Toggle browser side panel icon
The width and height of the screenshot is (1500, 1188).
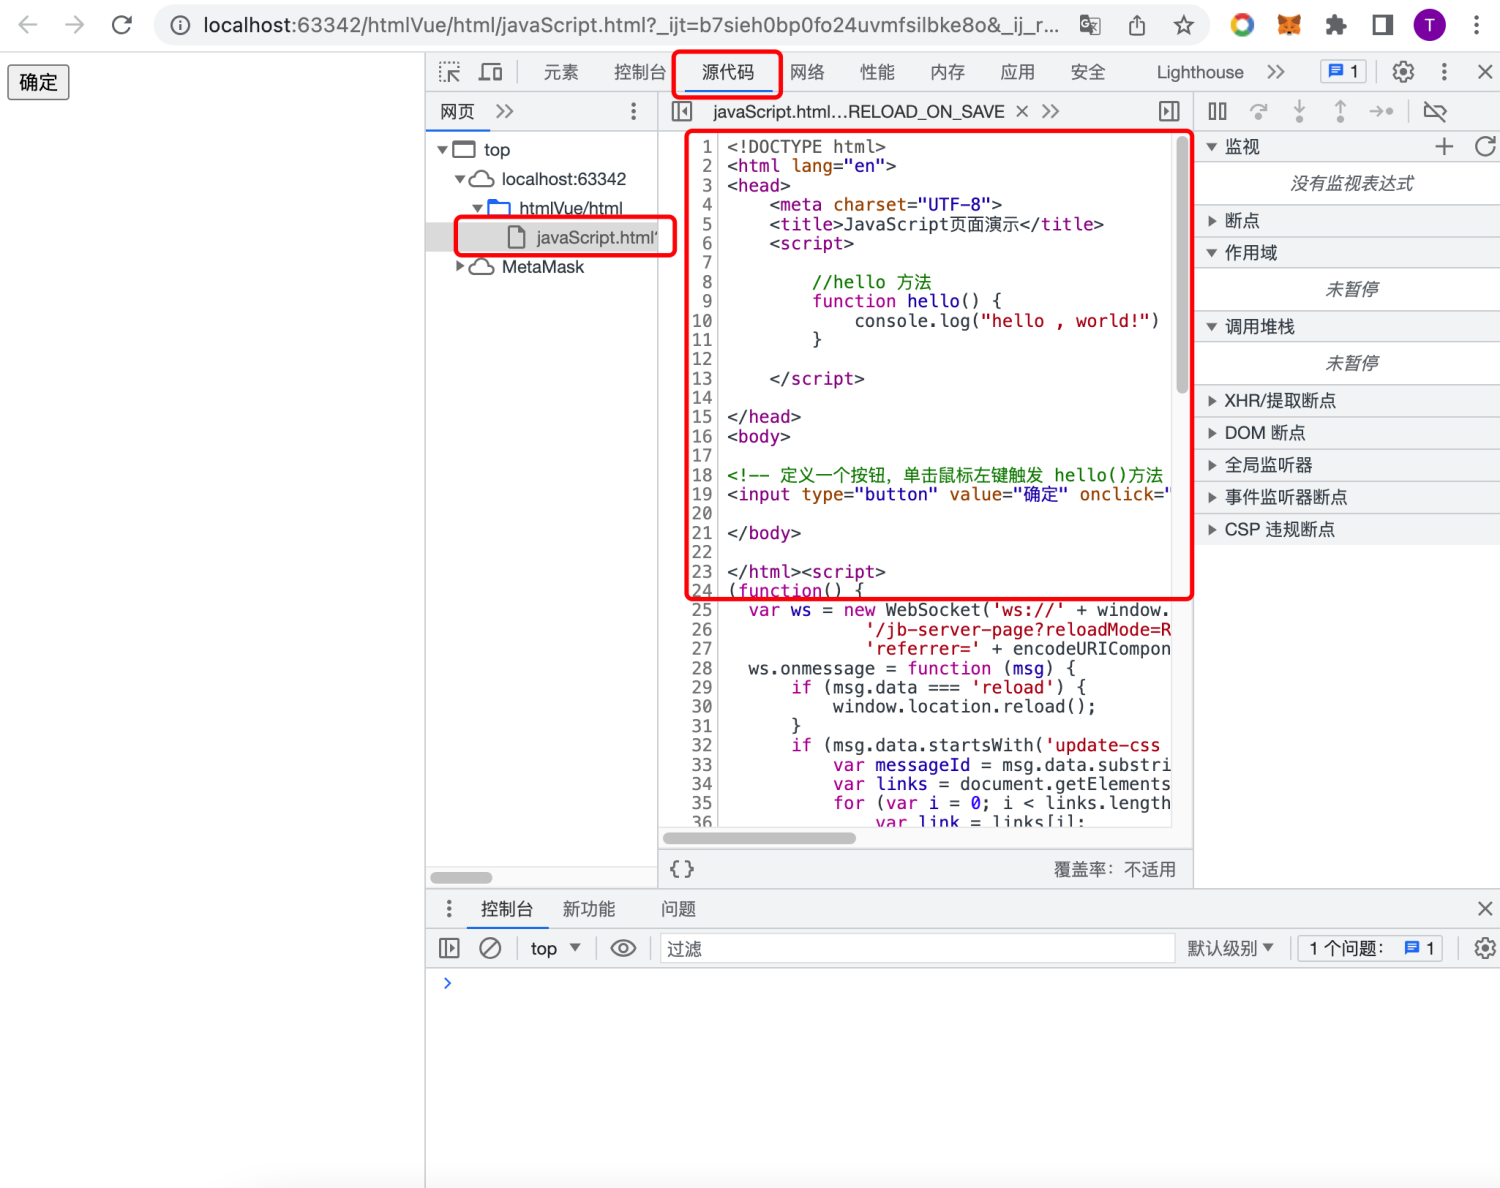tap(1383, 25)
